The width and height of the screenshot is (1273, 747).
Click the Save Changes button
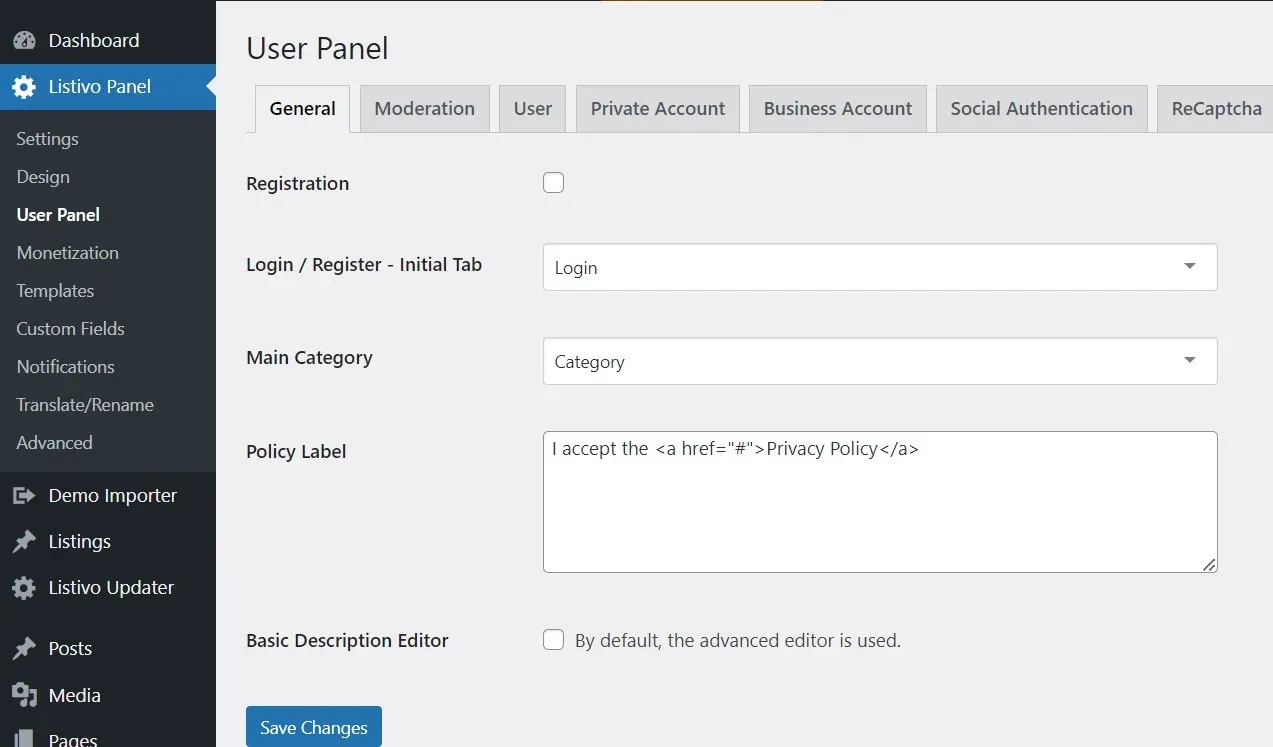(x=314, y=727)
